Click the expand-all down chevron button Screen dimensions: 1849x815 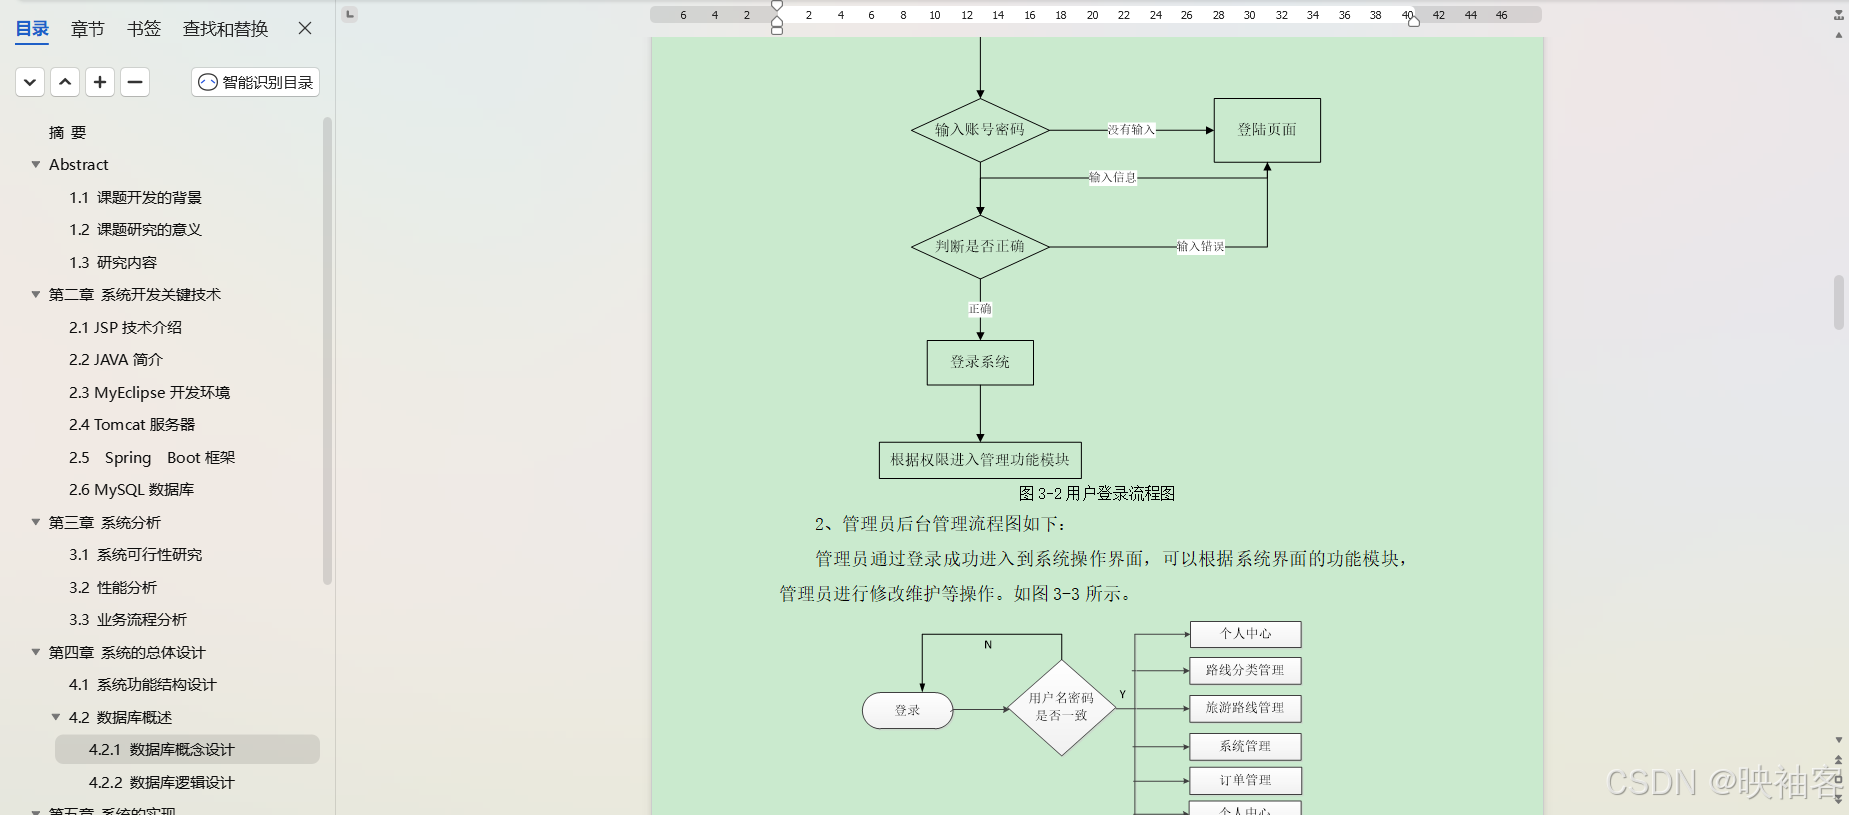pos(30,82)
